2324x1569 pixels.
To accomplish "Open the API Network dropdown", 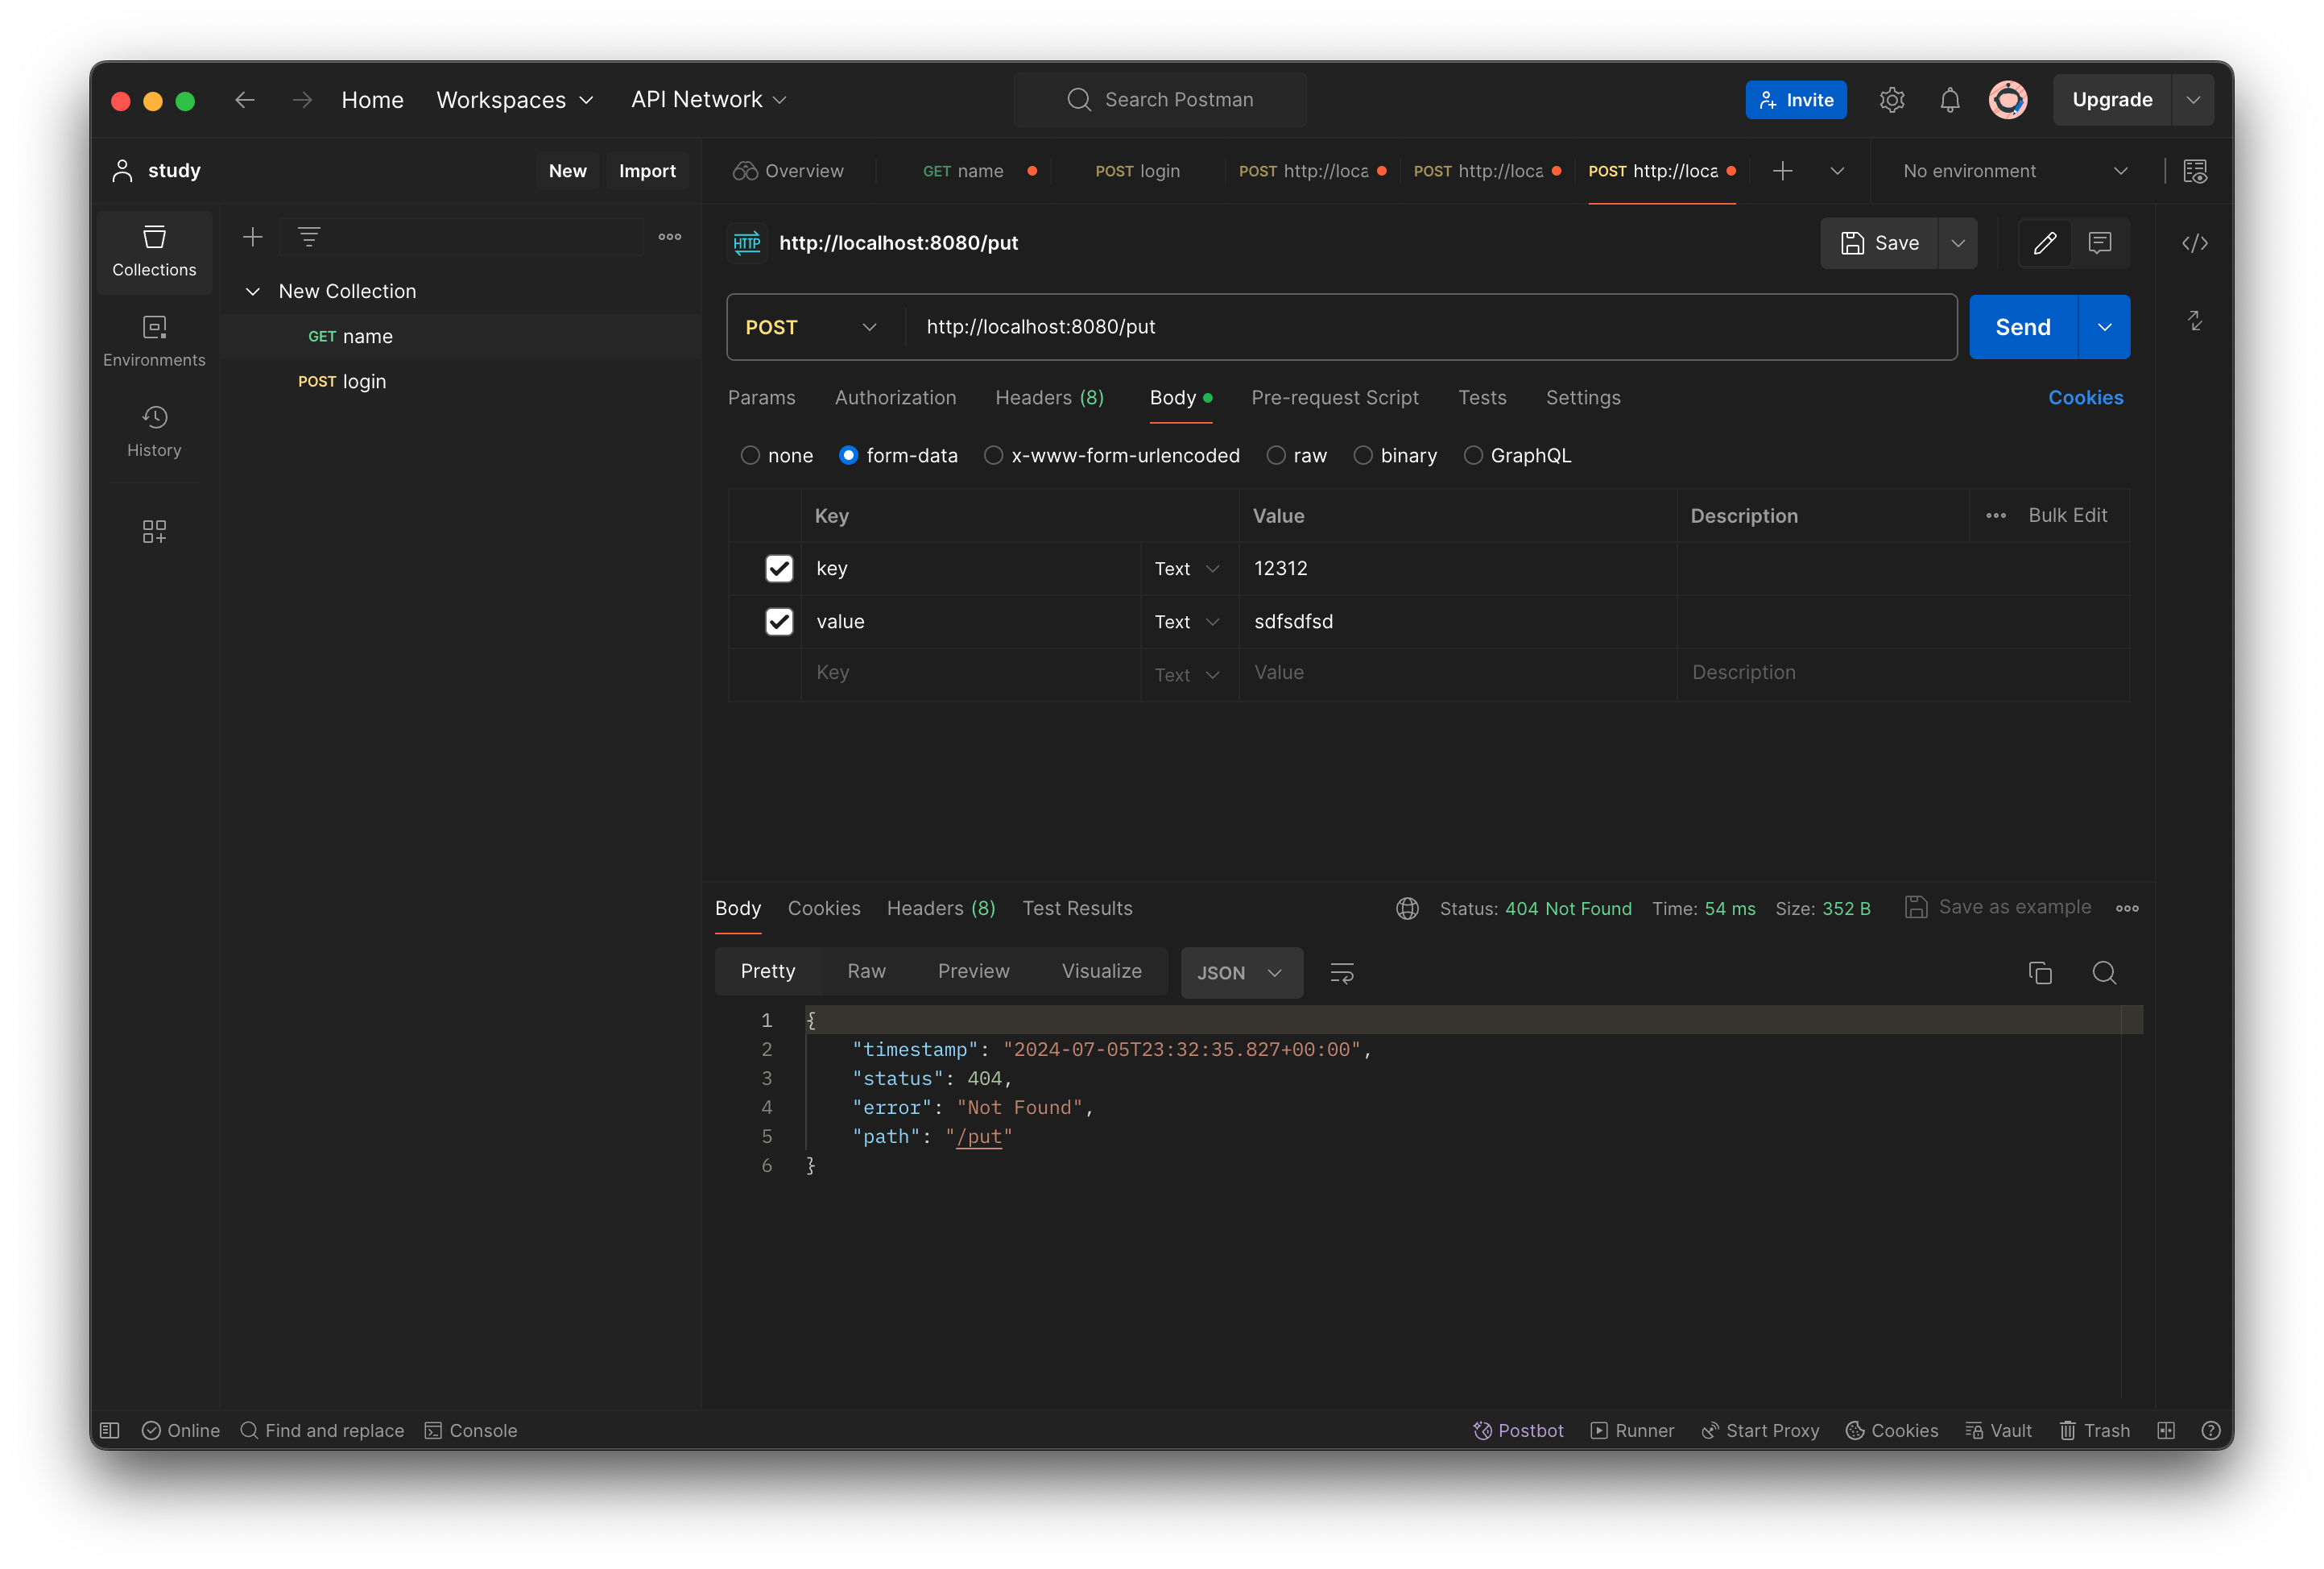I will (x=709, y=100).
